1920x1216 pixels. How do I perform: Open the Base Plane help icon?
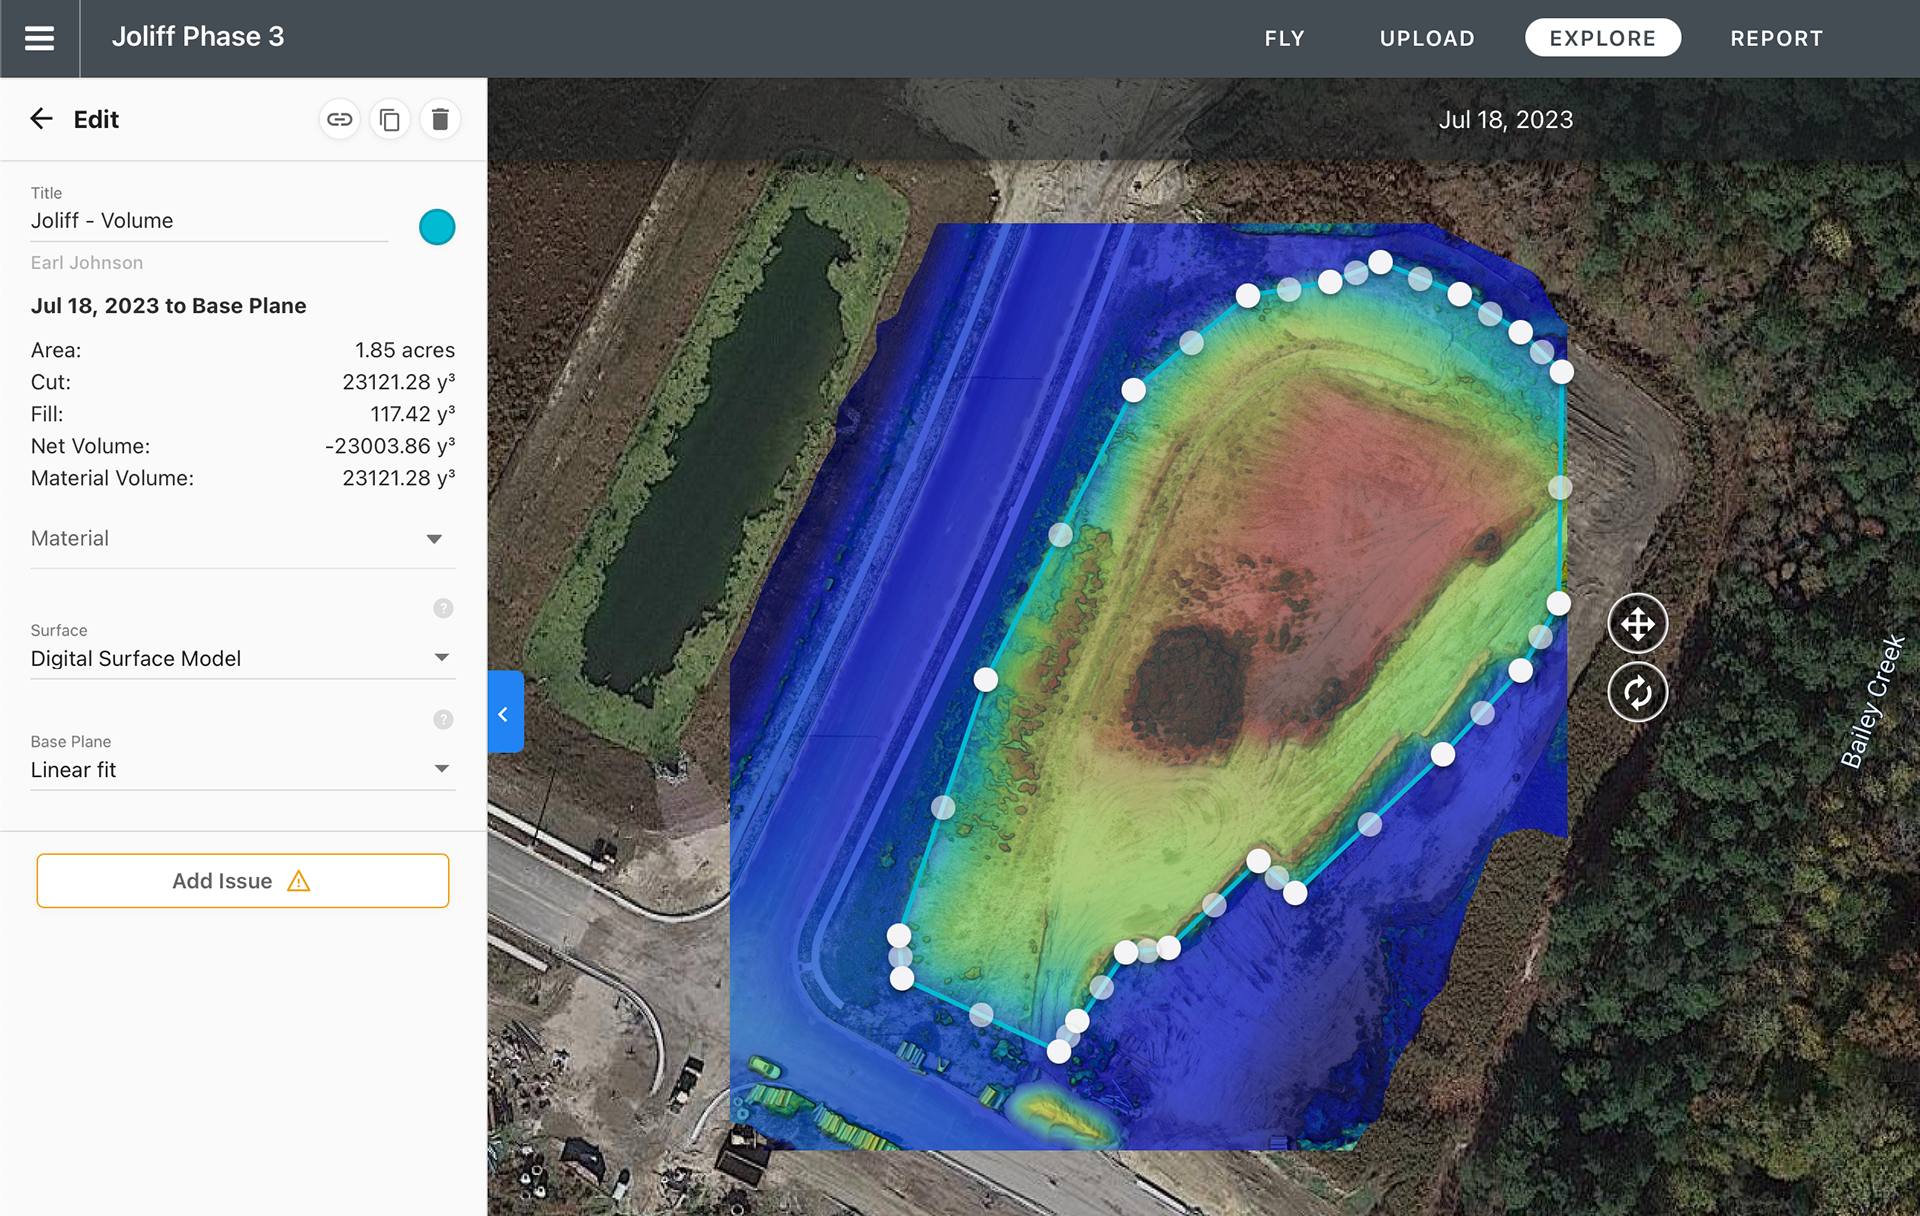443,719
